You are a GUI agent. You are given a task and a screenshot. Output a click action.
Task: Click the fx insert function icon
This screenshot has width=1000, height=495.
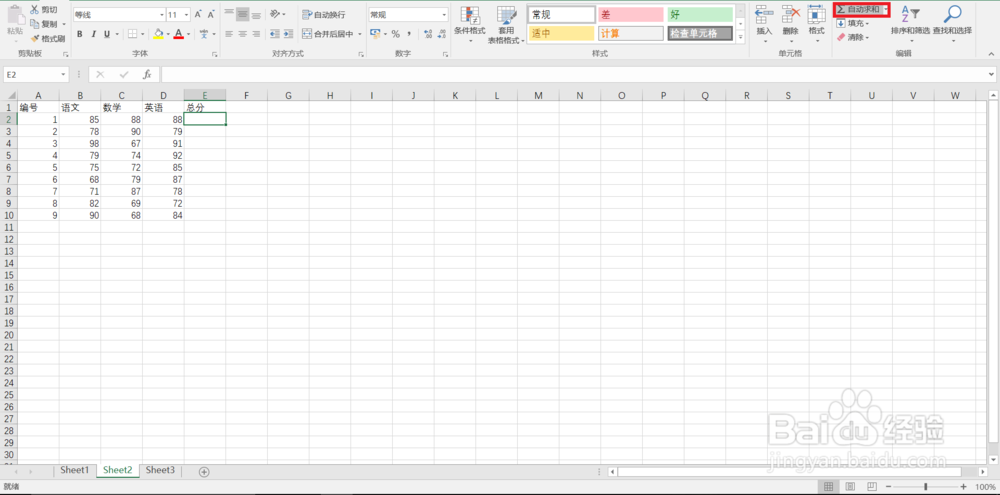tap(147, 75)
